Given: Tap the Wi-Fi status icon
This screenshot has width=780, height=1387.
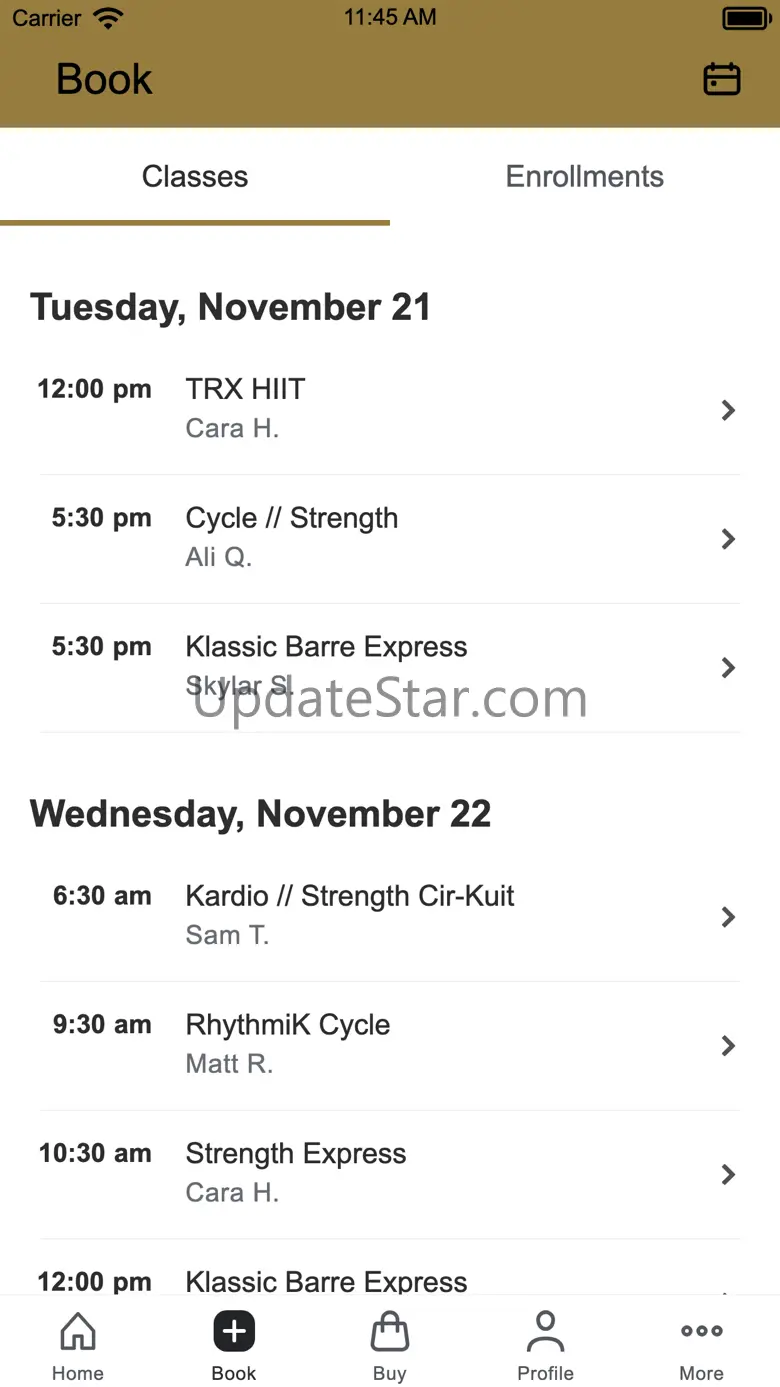Looking at the screenshot, I should pyautogui.click(x=107, y=17).
